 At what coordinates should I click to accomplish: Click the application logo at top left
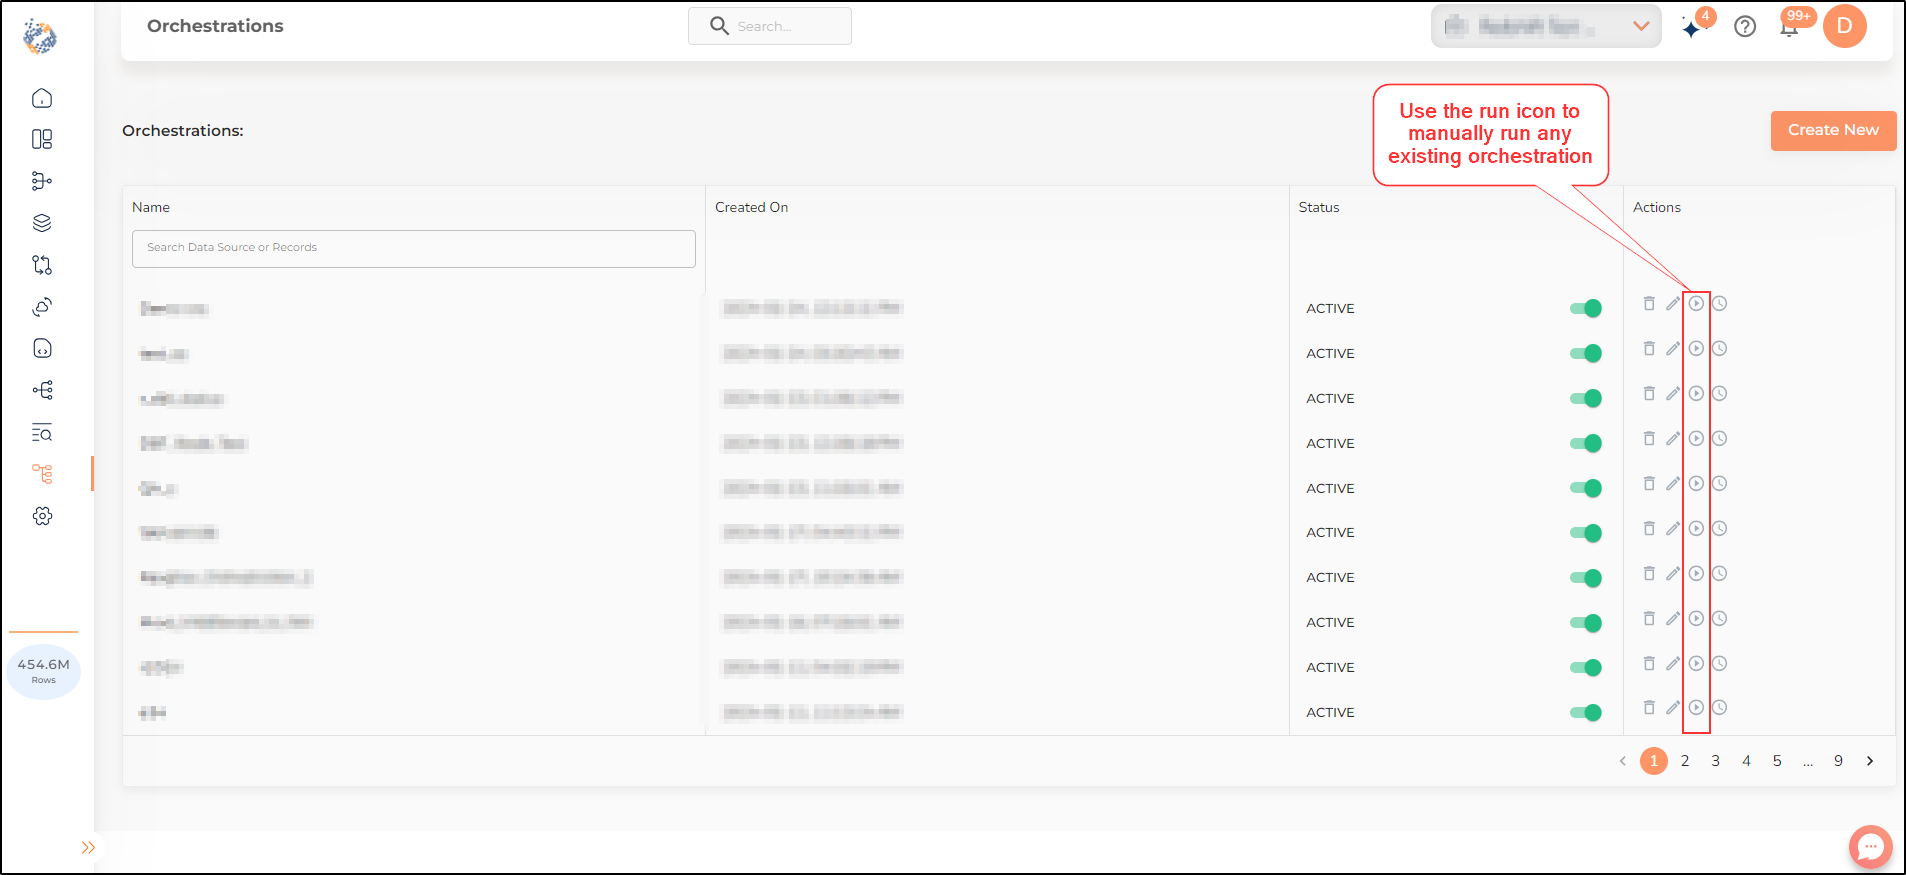tap(40, 37)
